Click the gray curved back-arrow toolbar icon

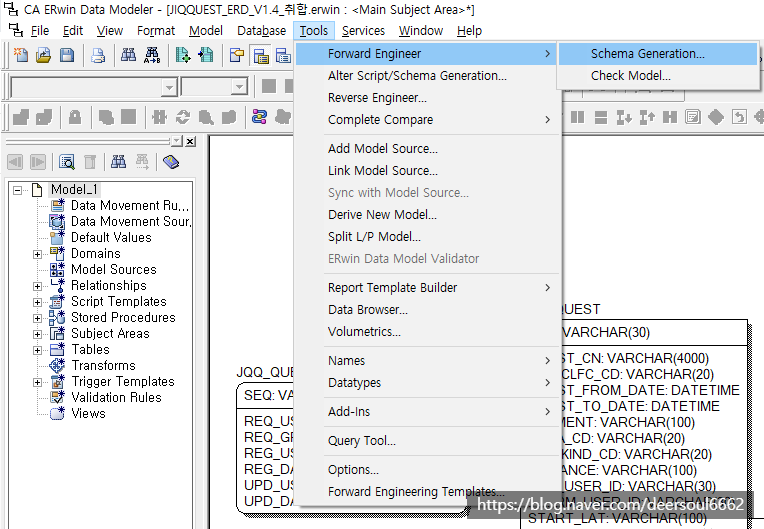tap(739, 117)
